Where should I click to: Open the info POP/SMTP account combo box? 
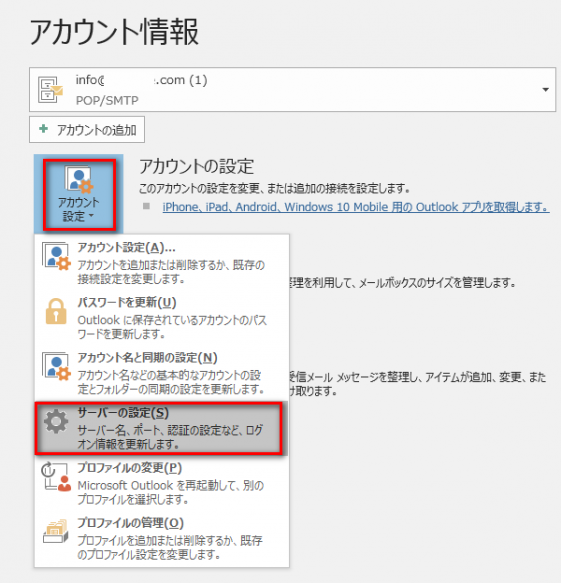tap(293, 90)
